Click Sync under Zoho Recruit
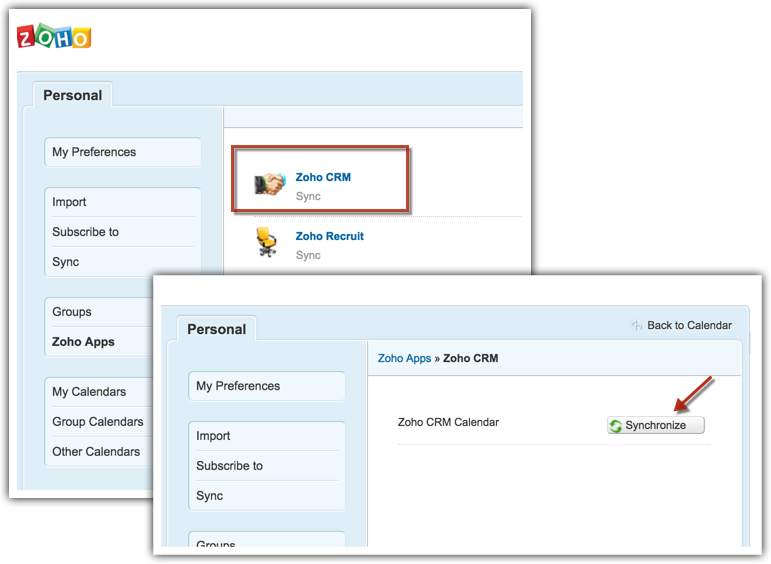Image resolution: width=771 pixels, height=564 pixels. click(308, 255)
